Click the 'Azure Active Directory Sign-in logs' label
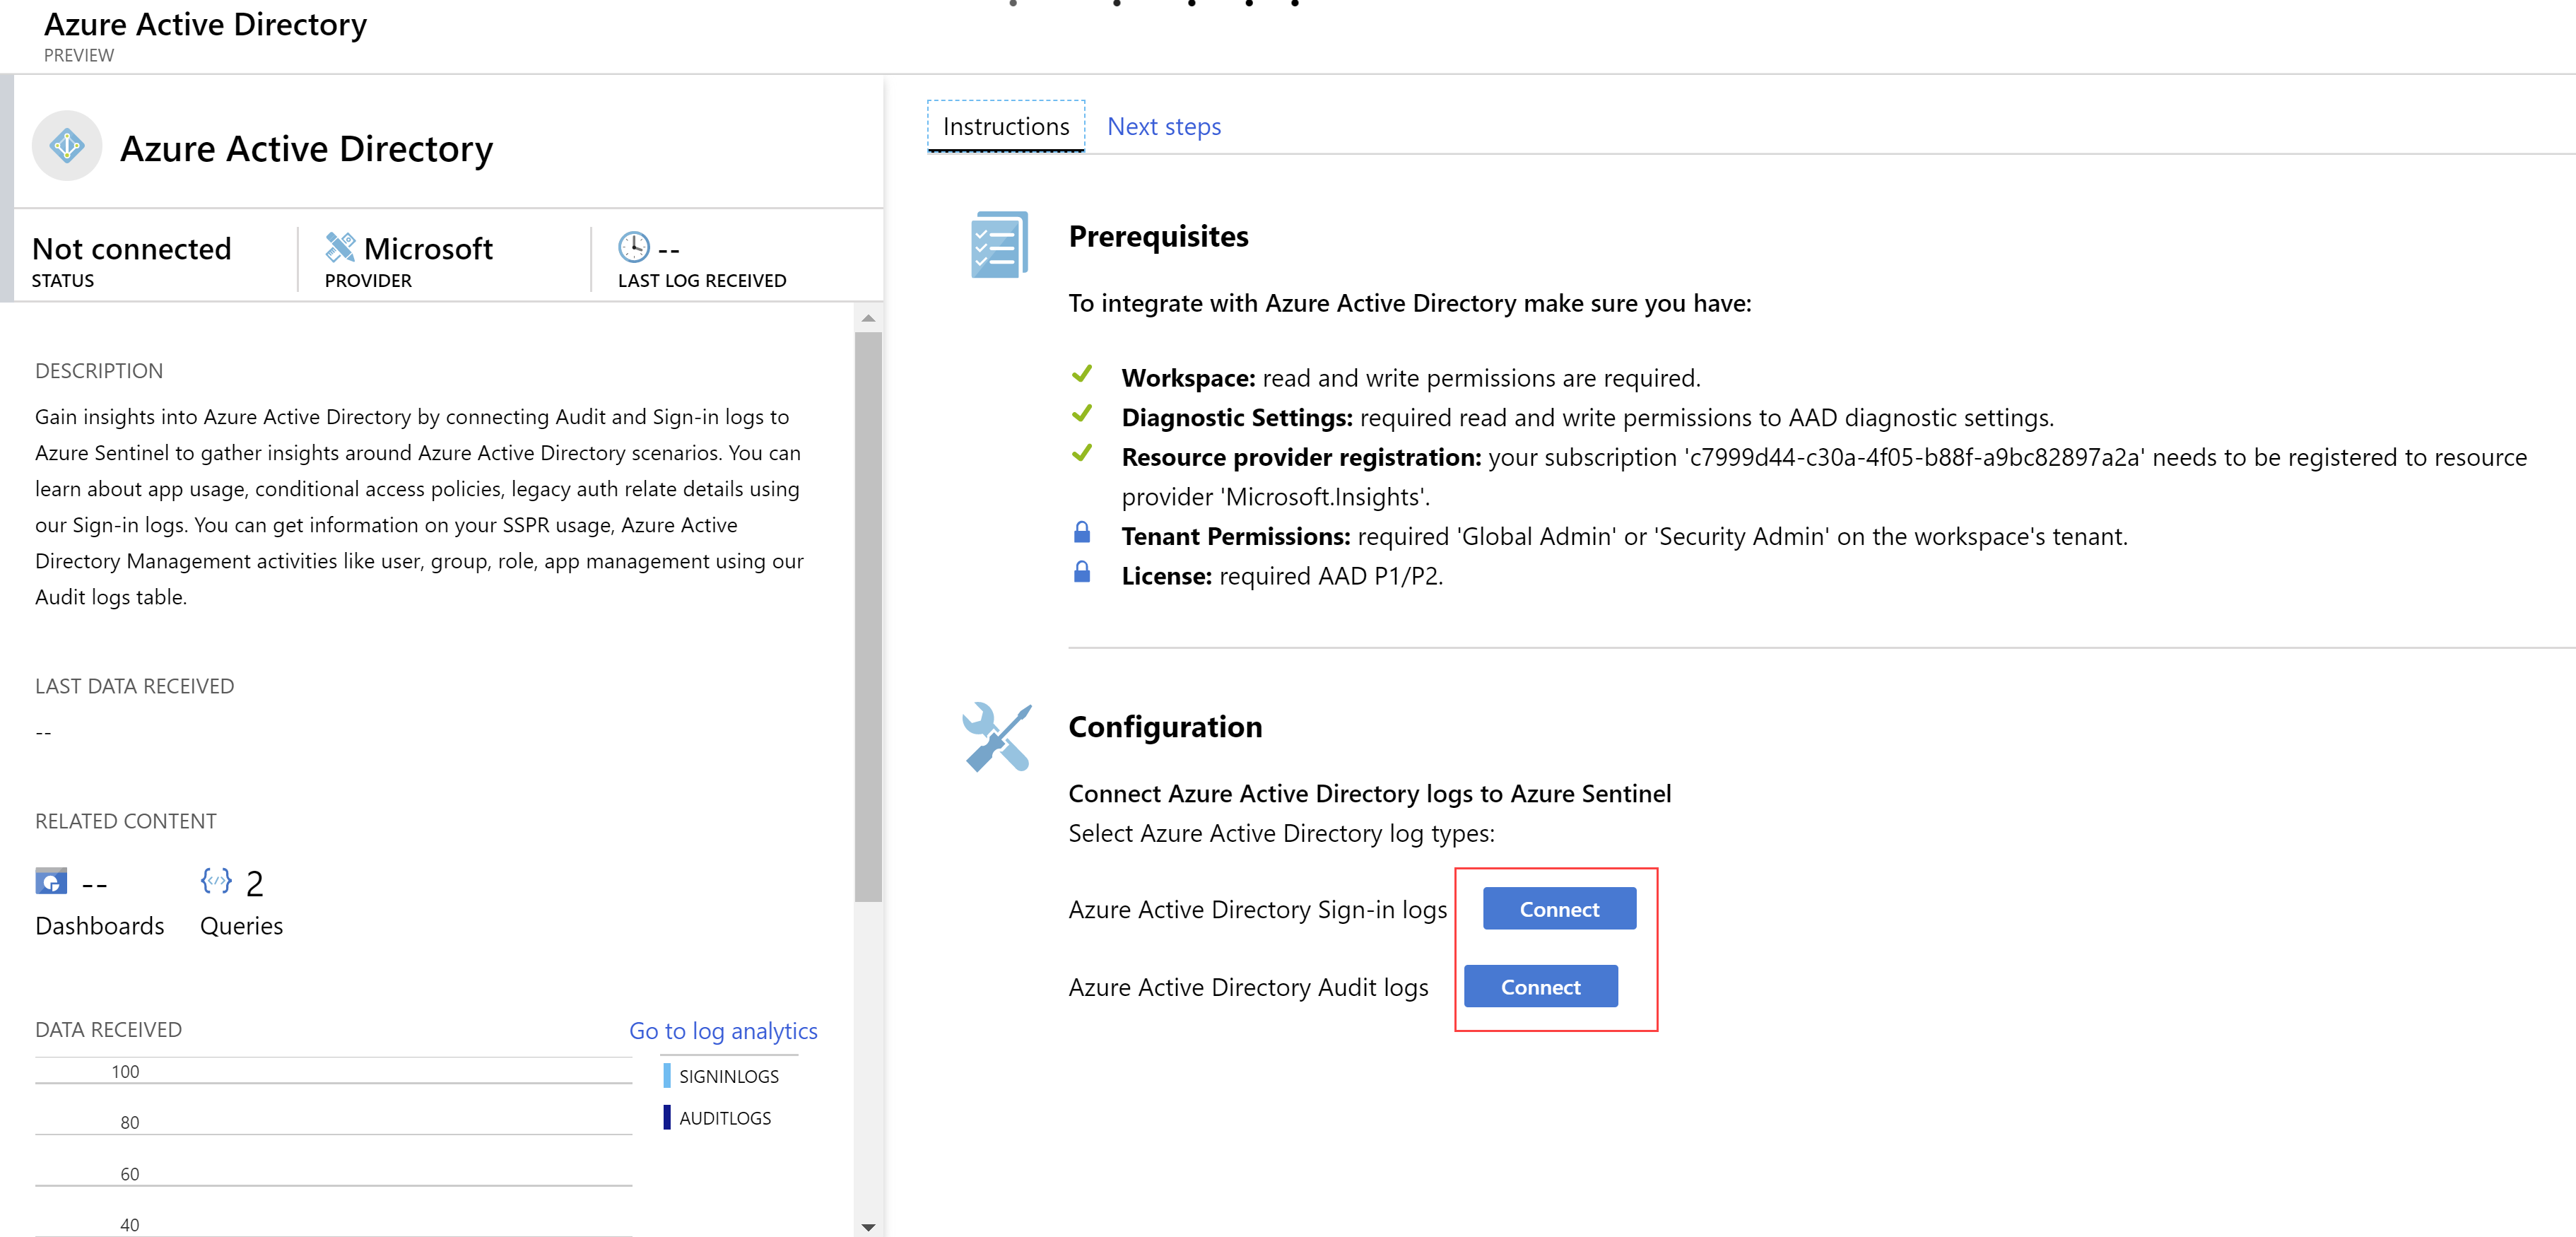This screenshot has height=1237, width=2576. pyautogui.click(x=1257, y=910)
